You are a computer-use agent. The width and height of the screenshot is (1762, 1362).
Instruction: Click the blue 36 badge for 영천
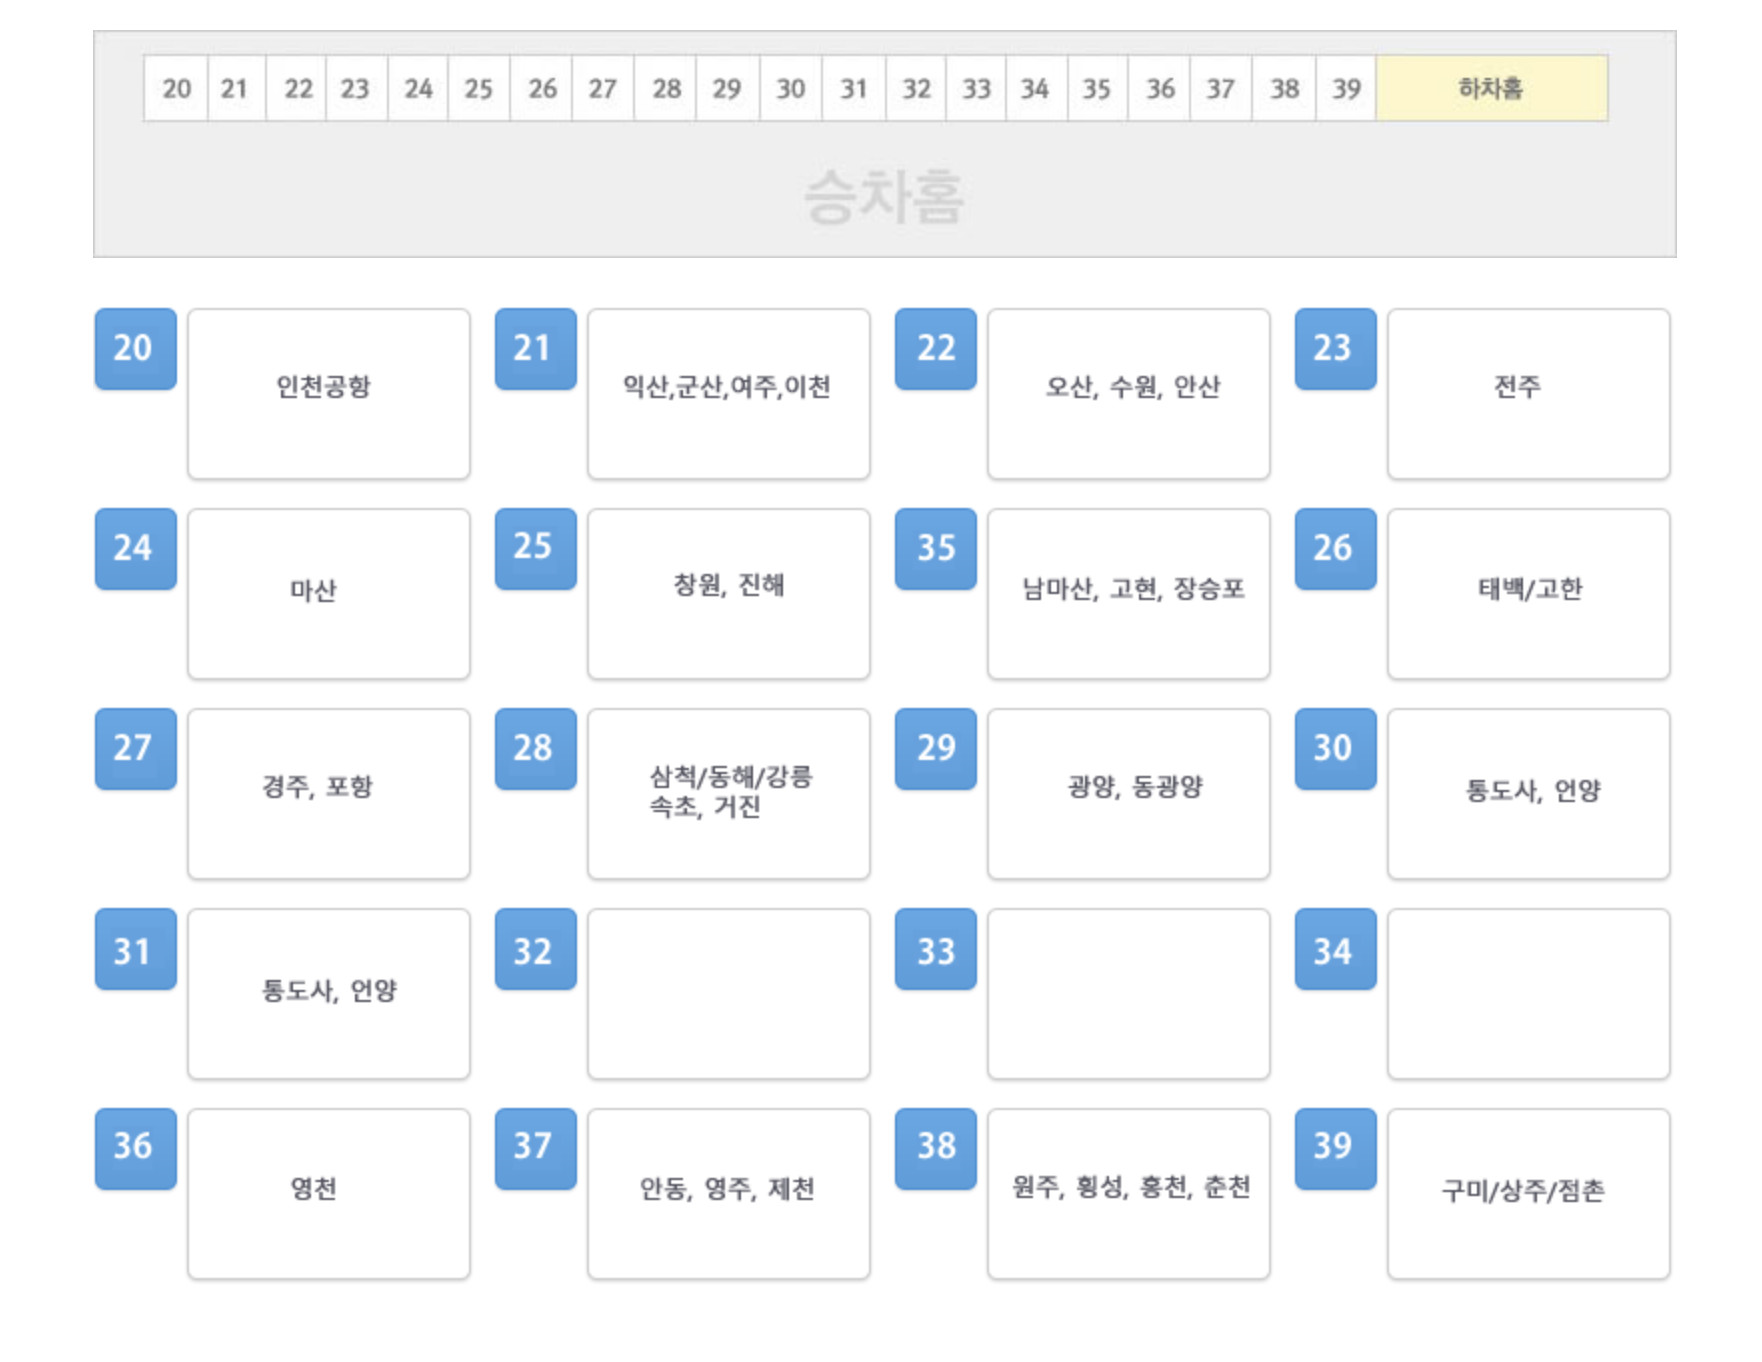[135, 1150]
